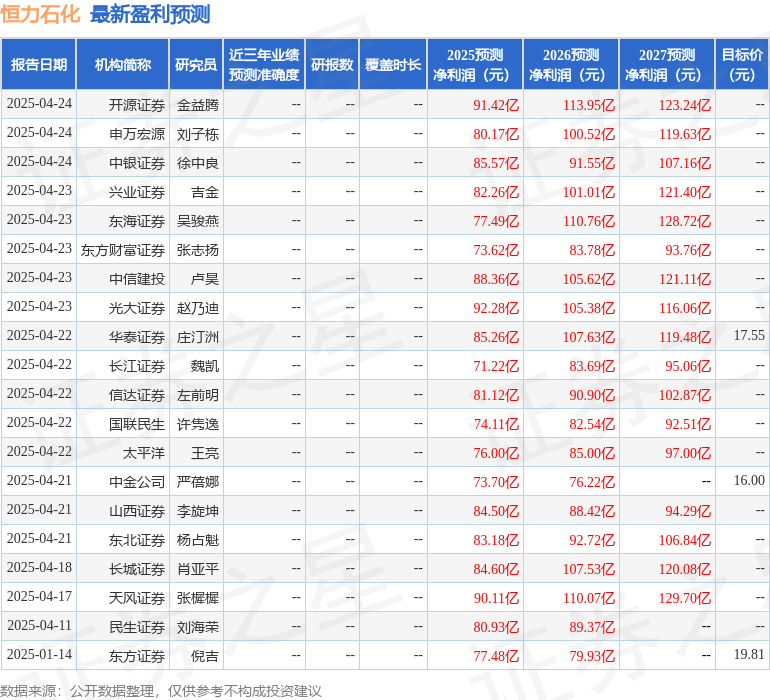Select analyst 金益腾 in the table
The height and width of the screenshot is (700, 770).
click(x=198, y=105)
